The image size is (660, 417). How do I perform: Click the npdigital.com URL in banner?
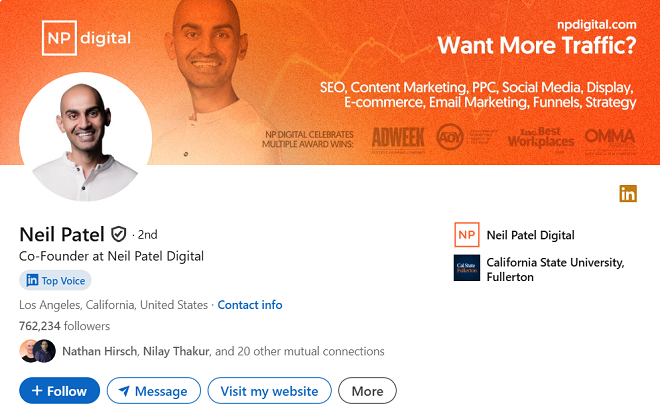tap(595, 22)
